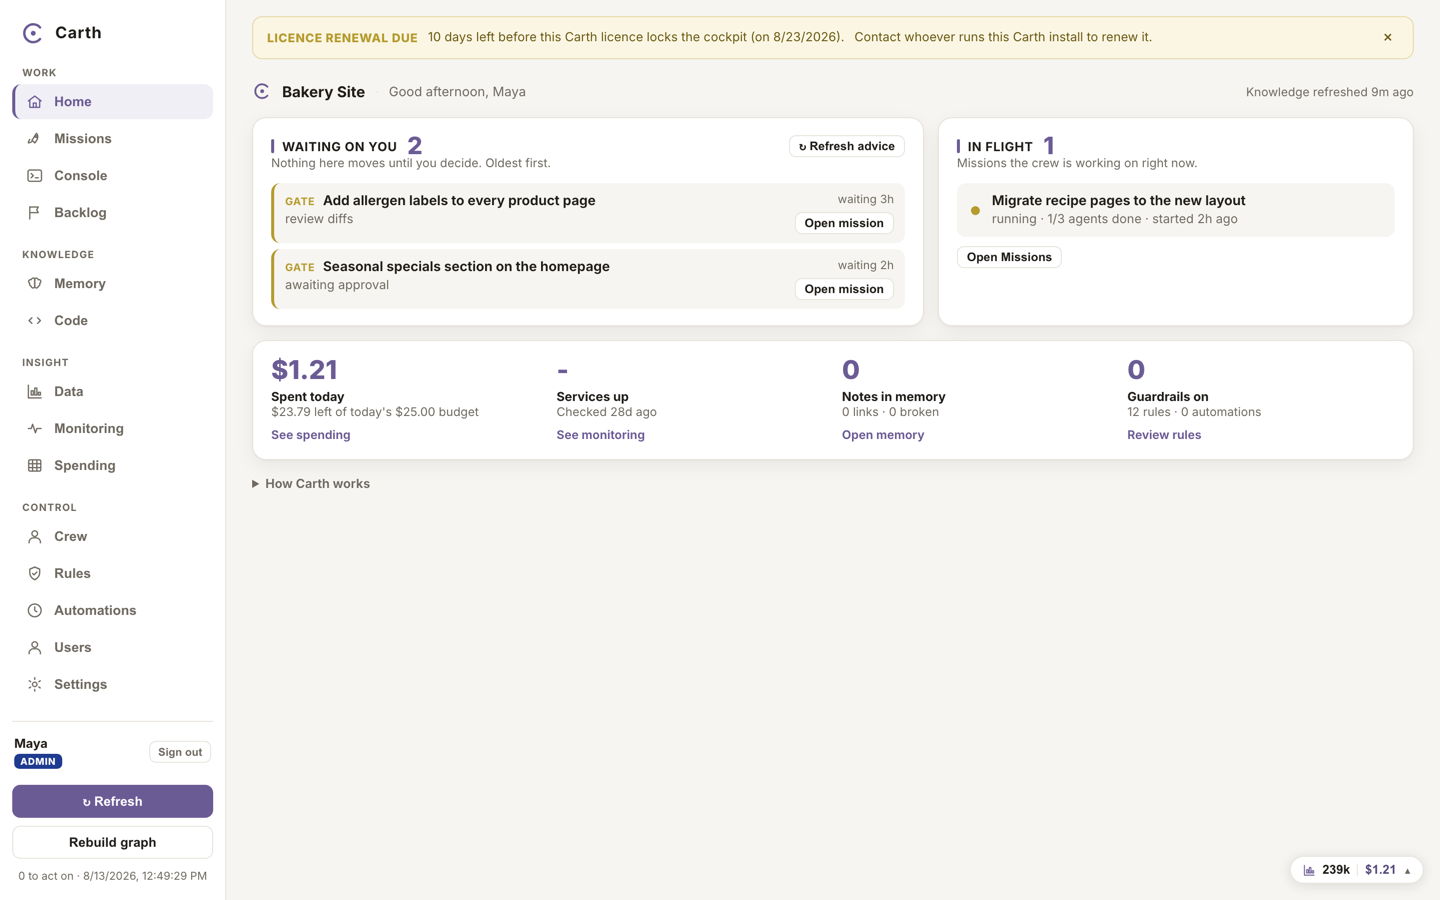The height and width of the screenshot is (900, 1440).
Task: Expand the usage meter arrow at bottom right
Action: 1407,871
